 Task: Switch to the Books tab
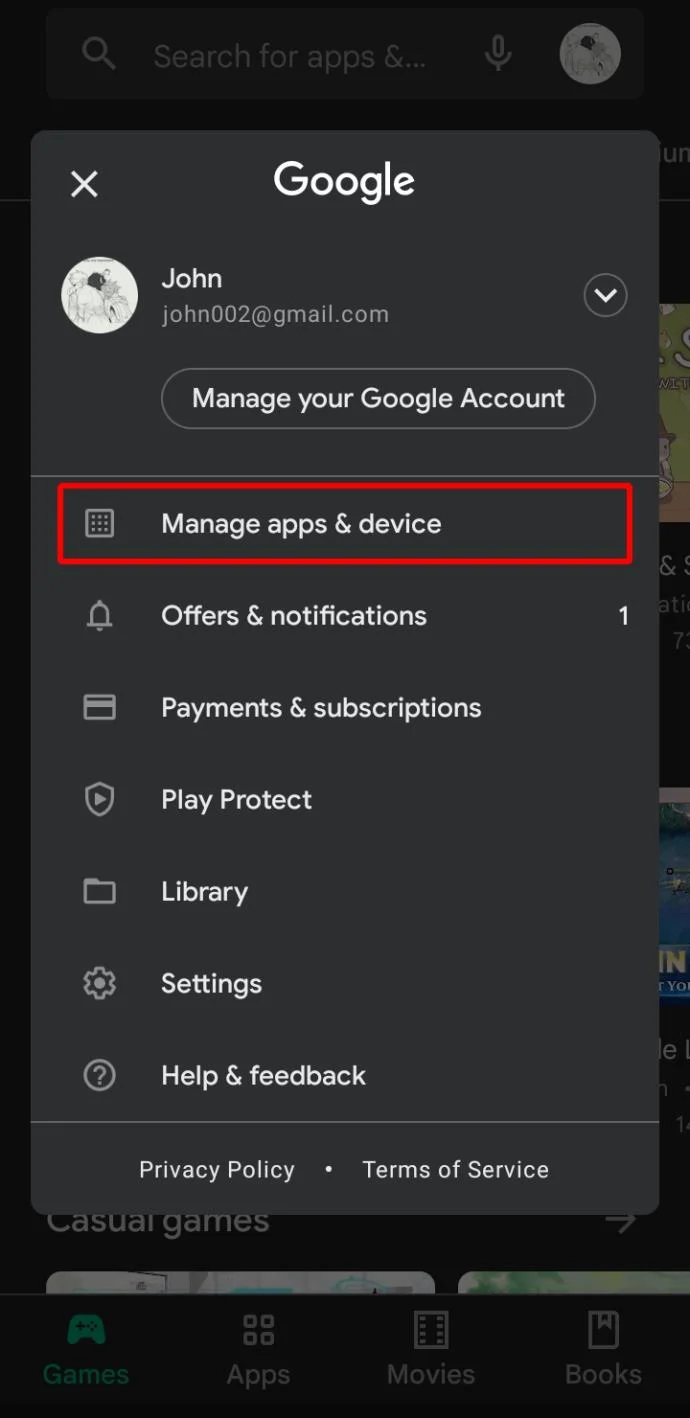[x=603, y=1351]
